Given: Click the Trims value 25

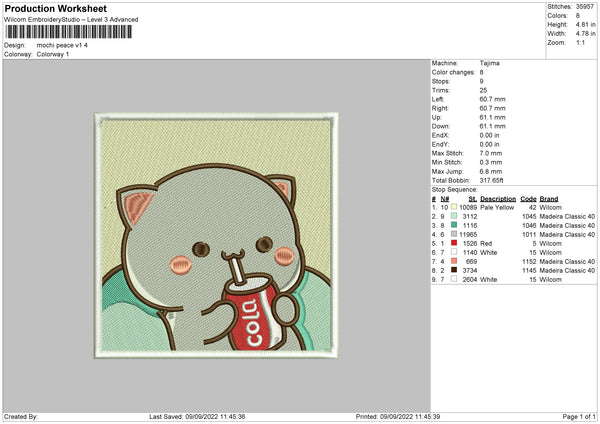Looking at the screenshot, I should tap(483, 90).
